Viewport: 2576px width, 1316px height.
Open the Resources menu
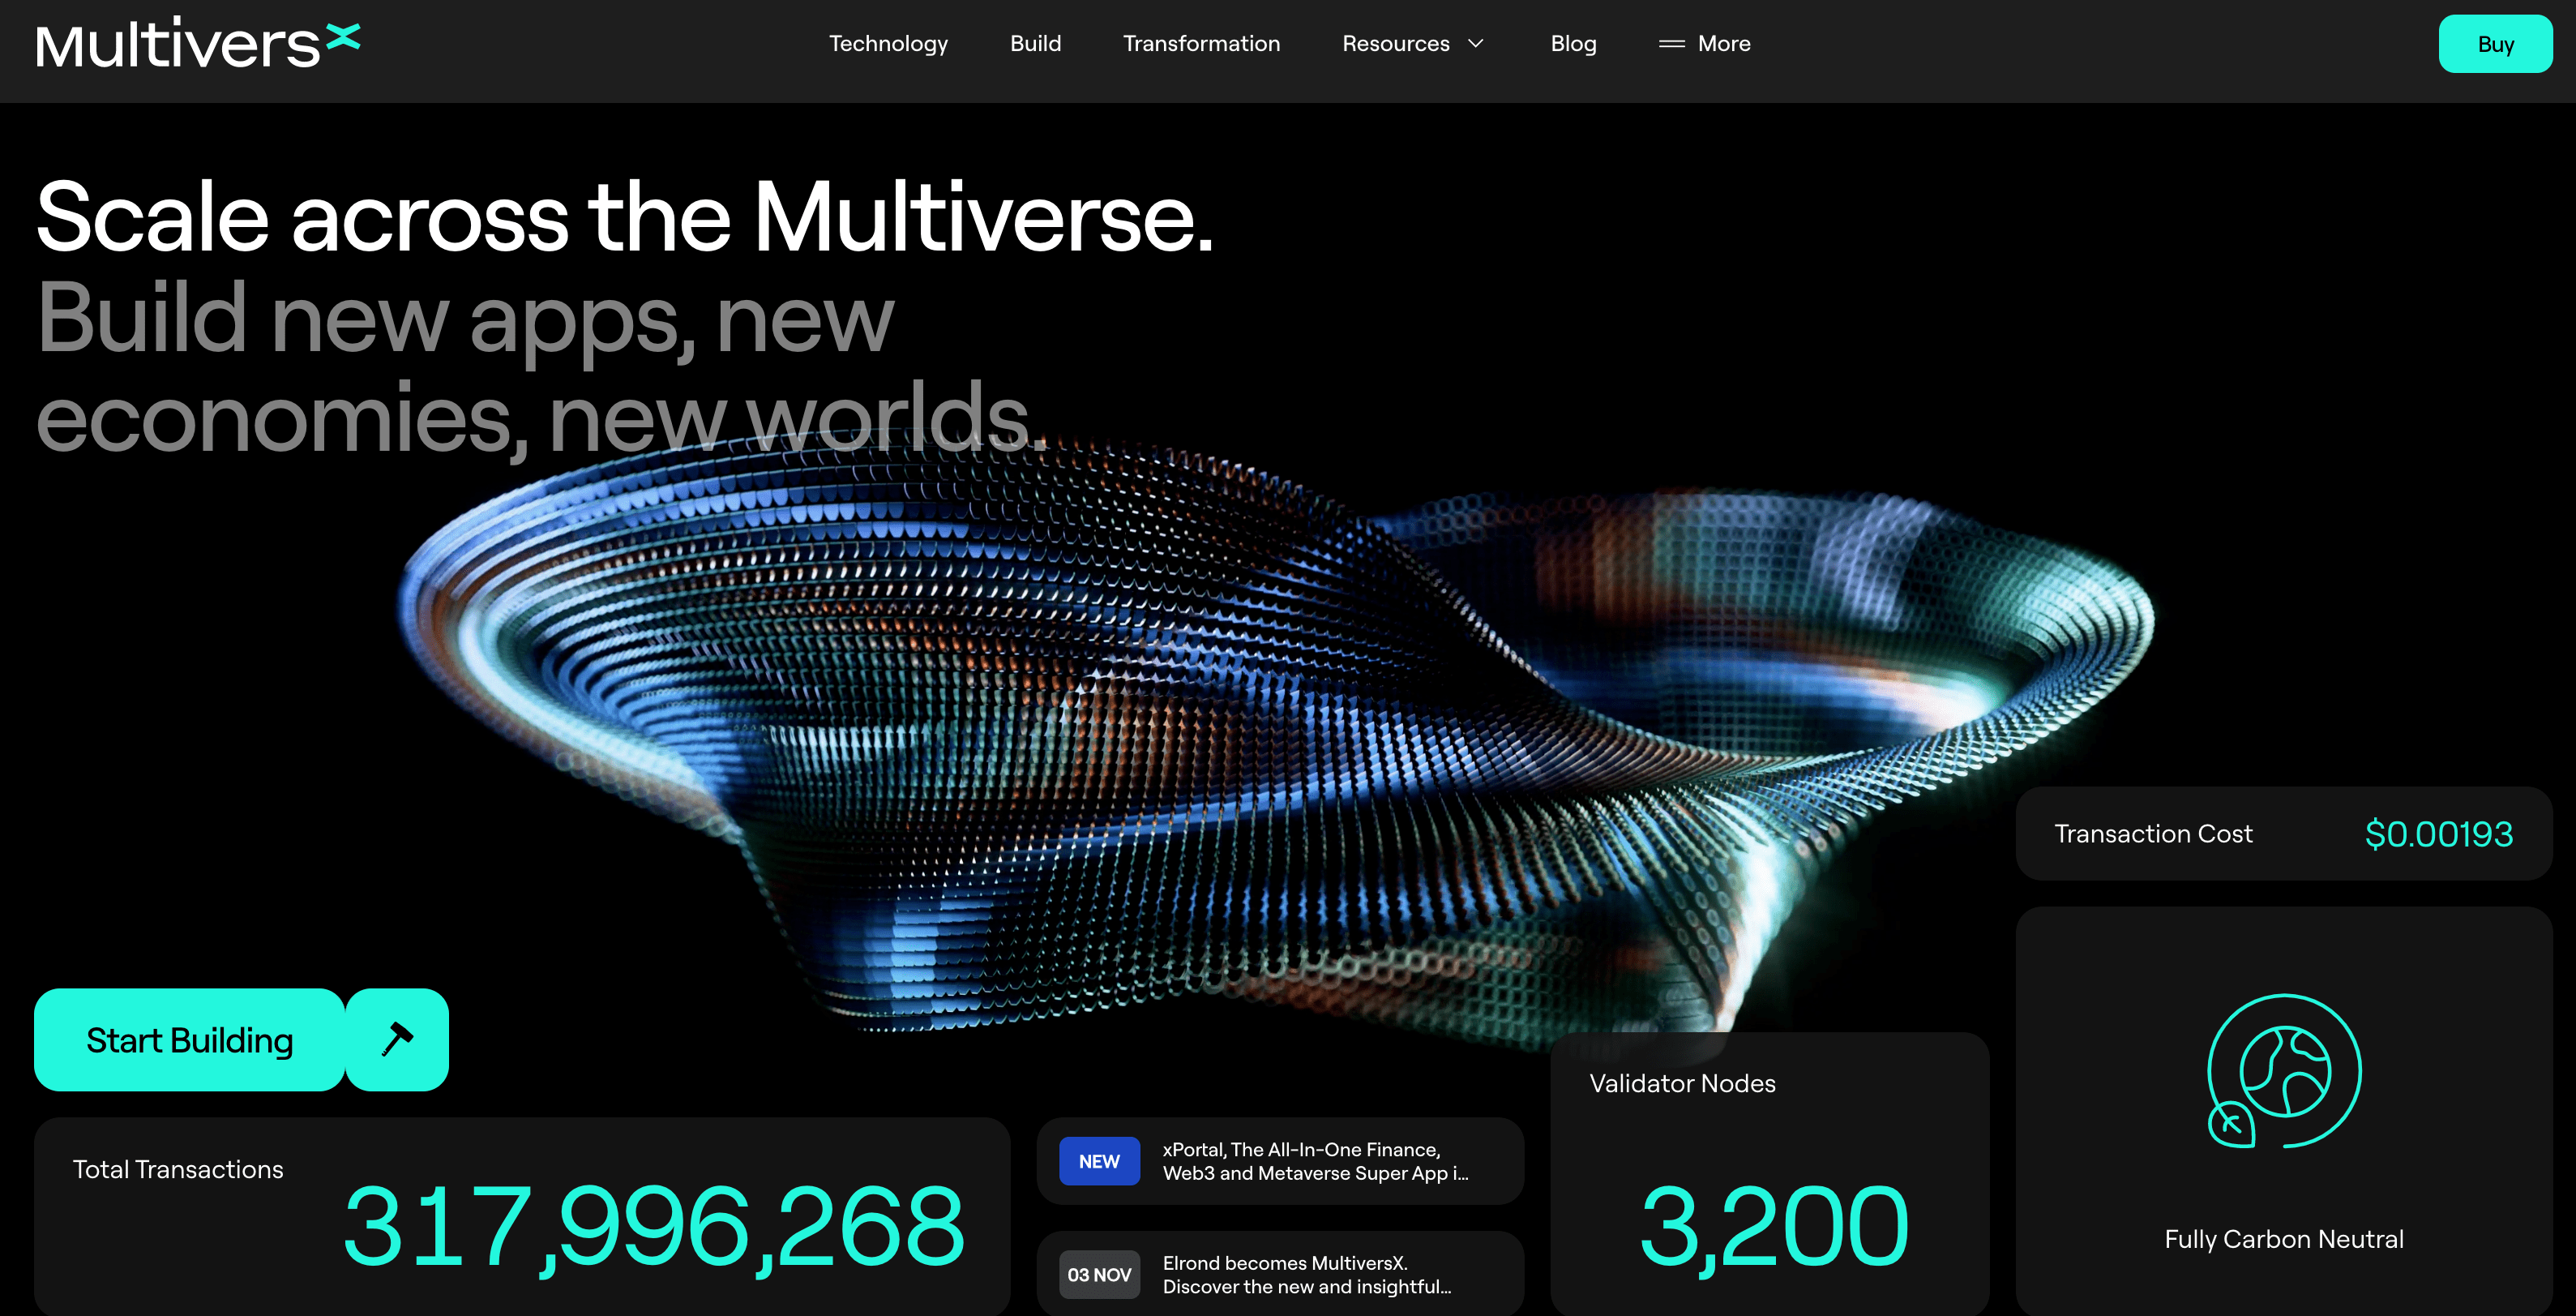point(1395,44)
